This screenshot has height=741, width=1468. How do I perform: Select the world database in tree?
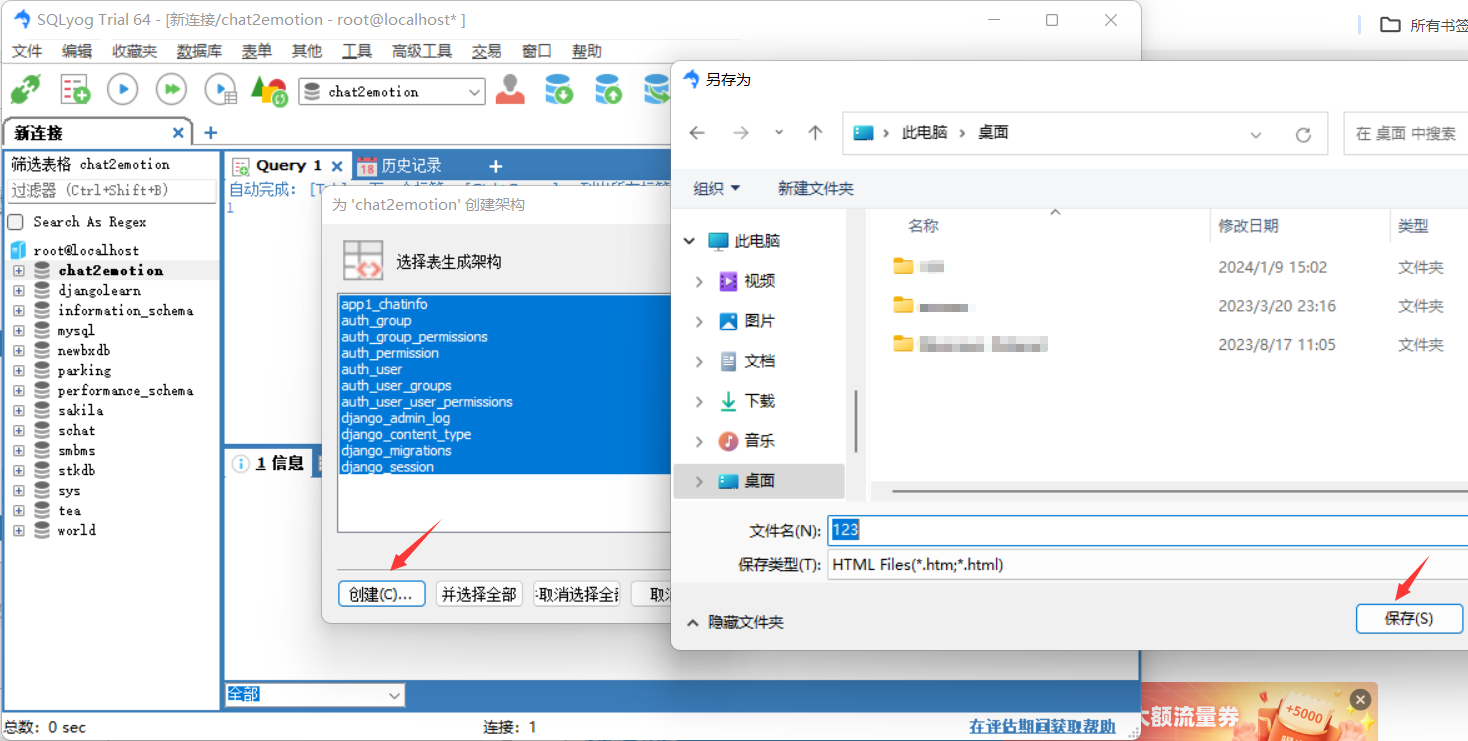(76, 531)
